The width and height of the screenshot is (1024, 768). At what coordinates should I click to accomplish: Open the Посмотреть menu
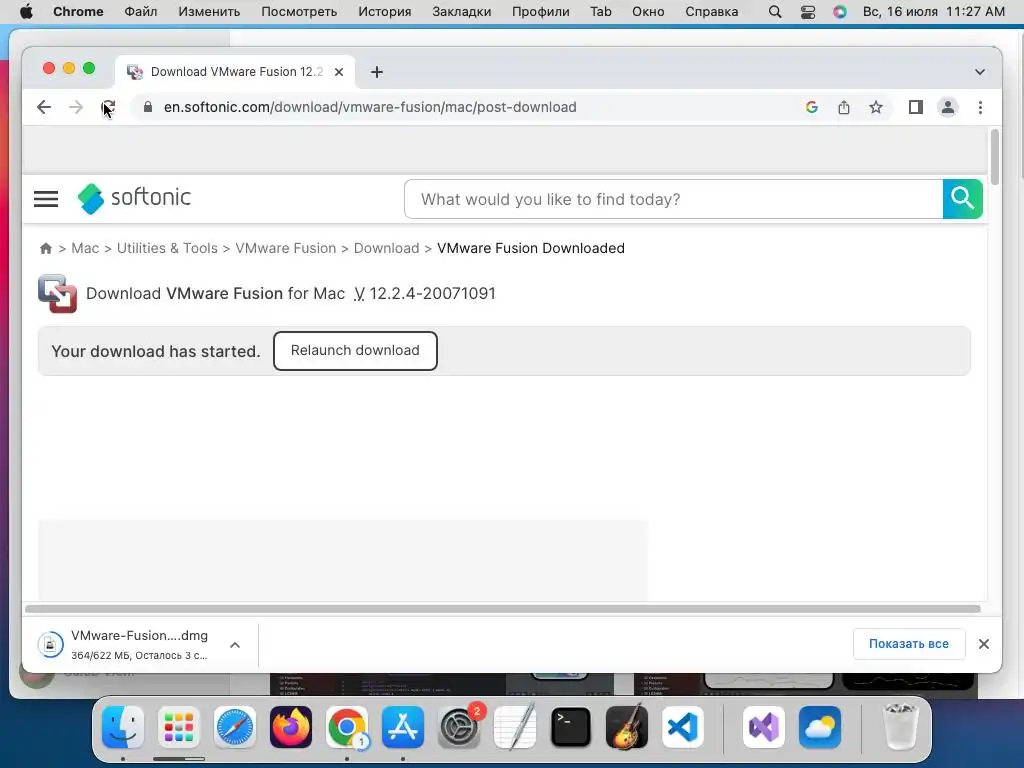(299, 12)
